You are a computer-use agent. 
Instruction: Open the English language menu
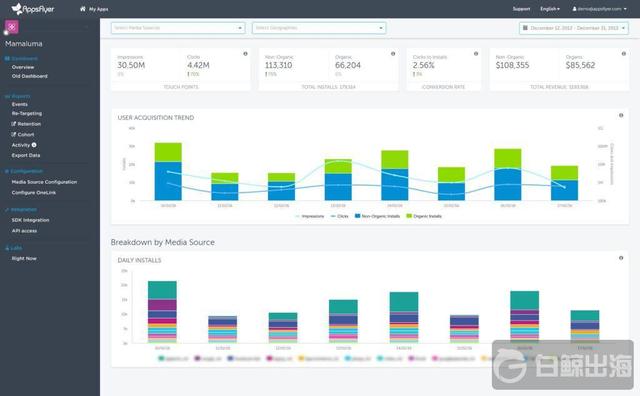[550, 9]
